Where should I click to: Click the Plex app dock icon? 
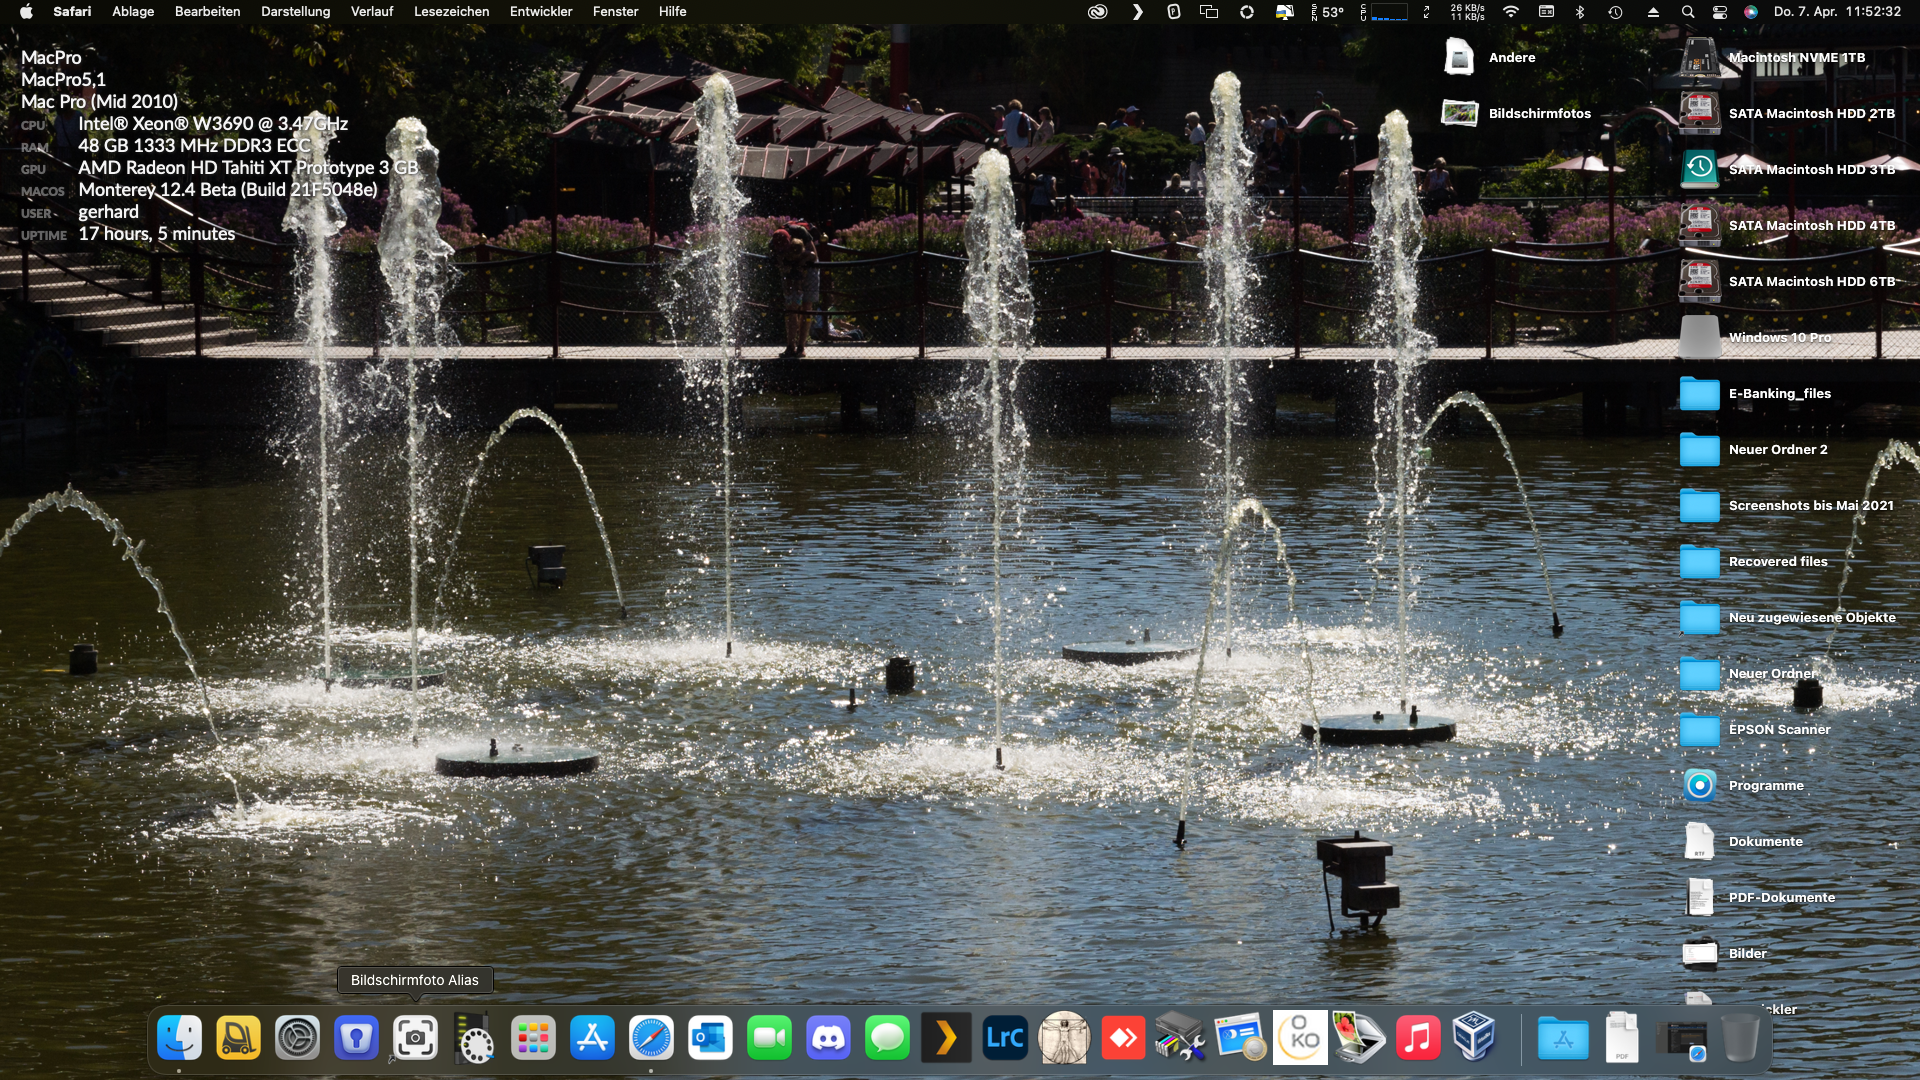[x=945, y=1038]
